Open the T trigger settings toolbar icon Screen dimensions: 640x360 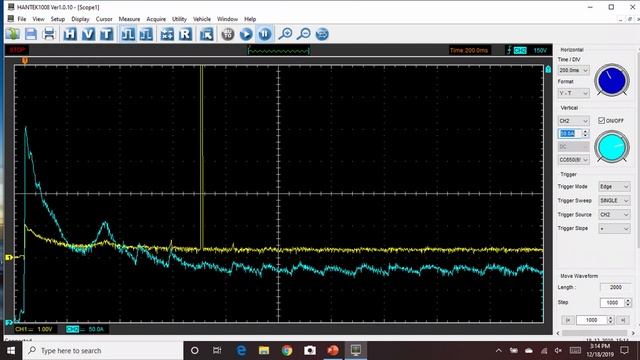point(107,34)
